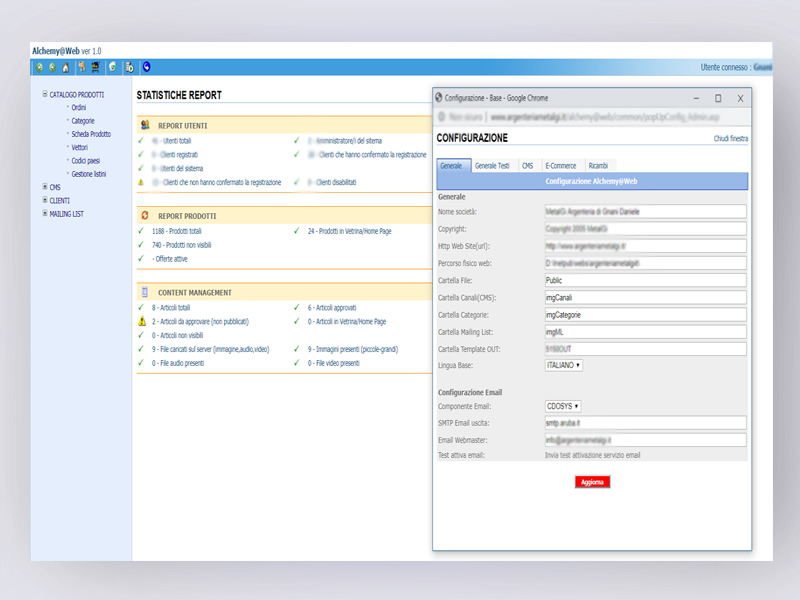Click the Report Utenti people icon
Viewport: 800px width, 600px height.
[x=146, y=126]
